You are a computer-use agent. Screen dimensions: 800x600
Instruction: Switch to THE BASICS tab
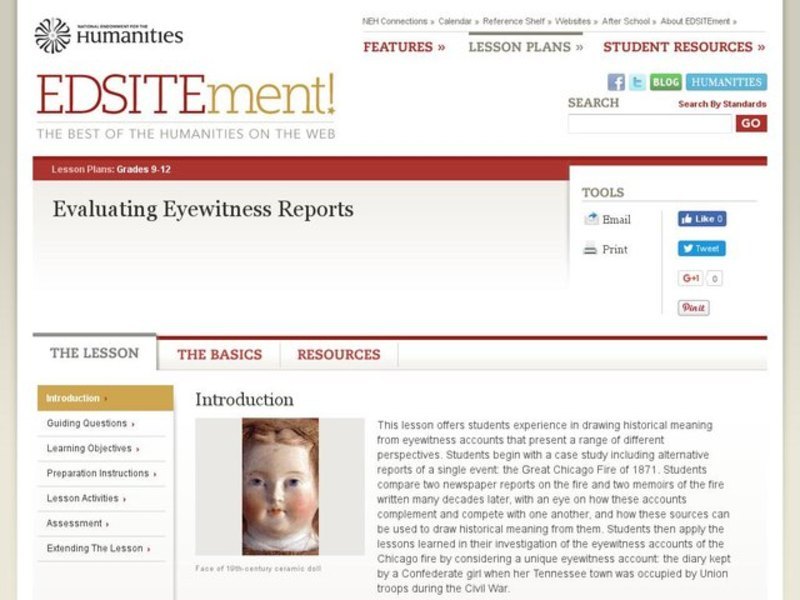219,355
